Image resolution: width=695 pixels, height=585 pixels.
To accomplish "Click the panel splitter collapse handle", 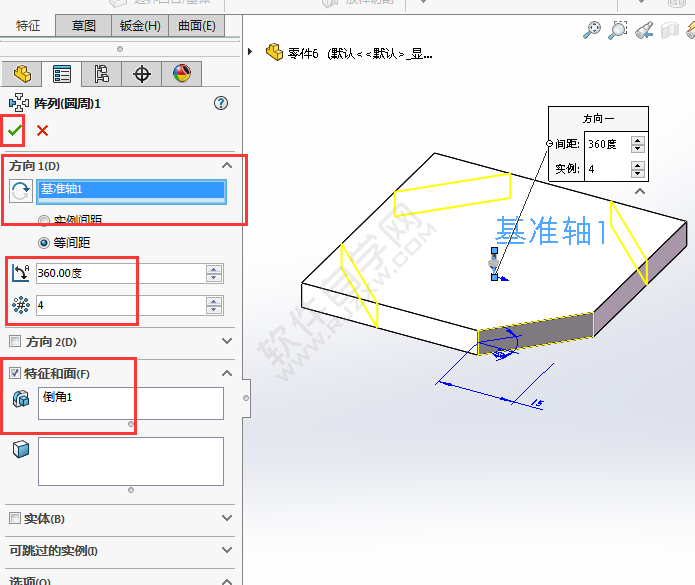I will 246,398.
